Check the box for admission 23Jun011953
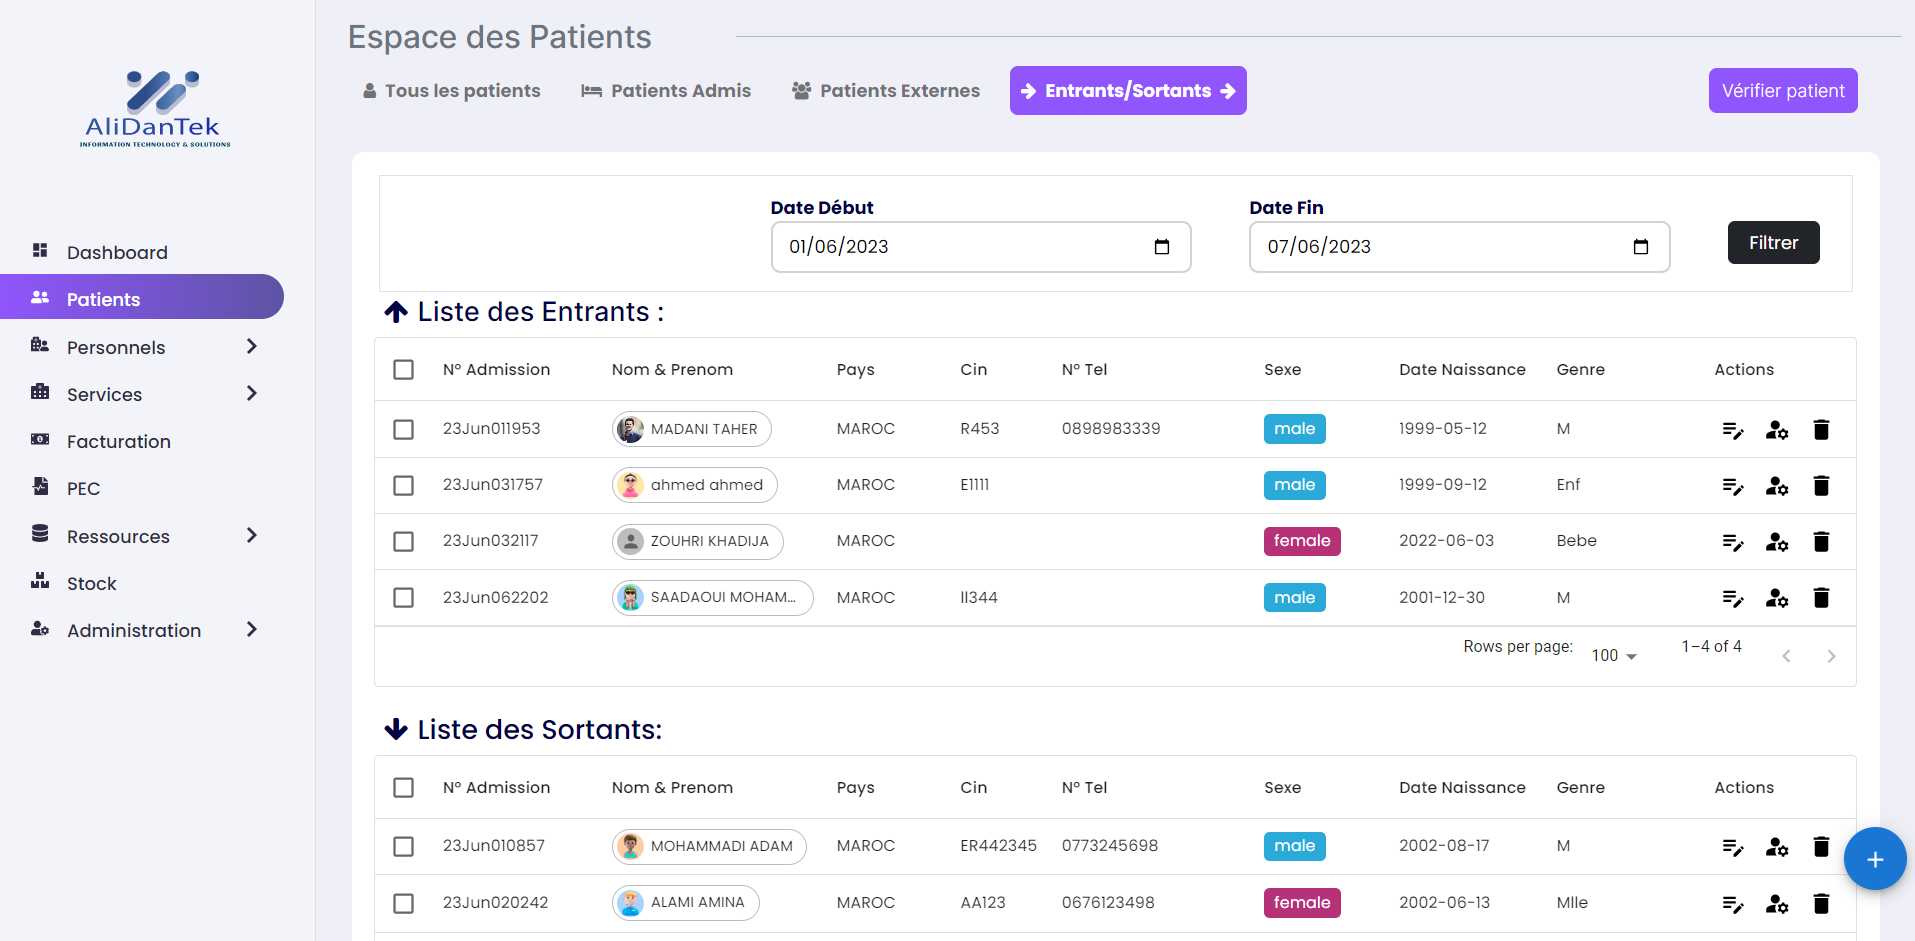 [x=404, y=429]
